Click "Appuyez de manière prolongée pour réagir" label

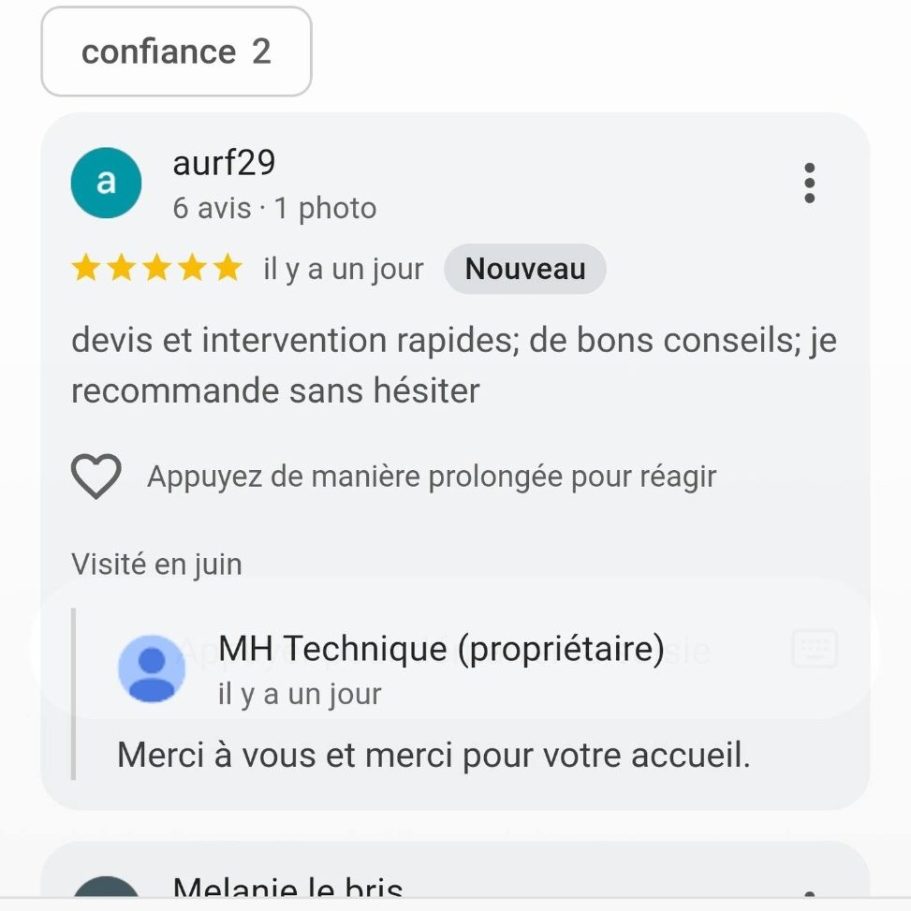431,476
